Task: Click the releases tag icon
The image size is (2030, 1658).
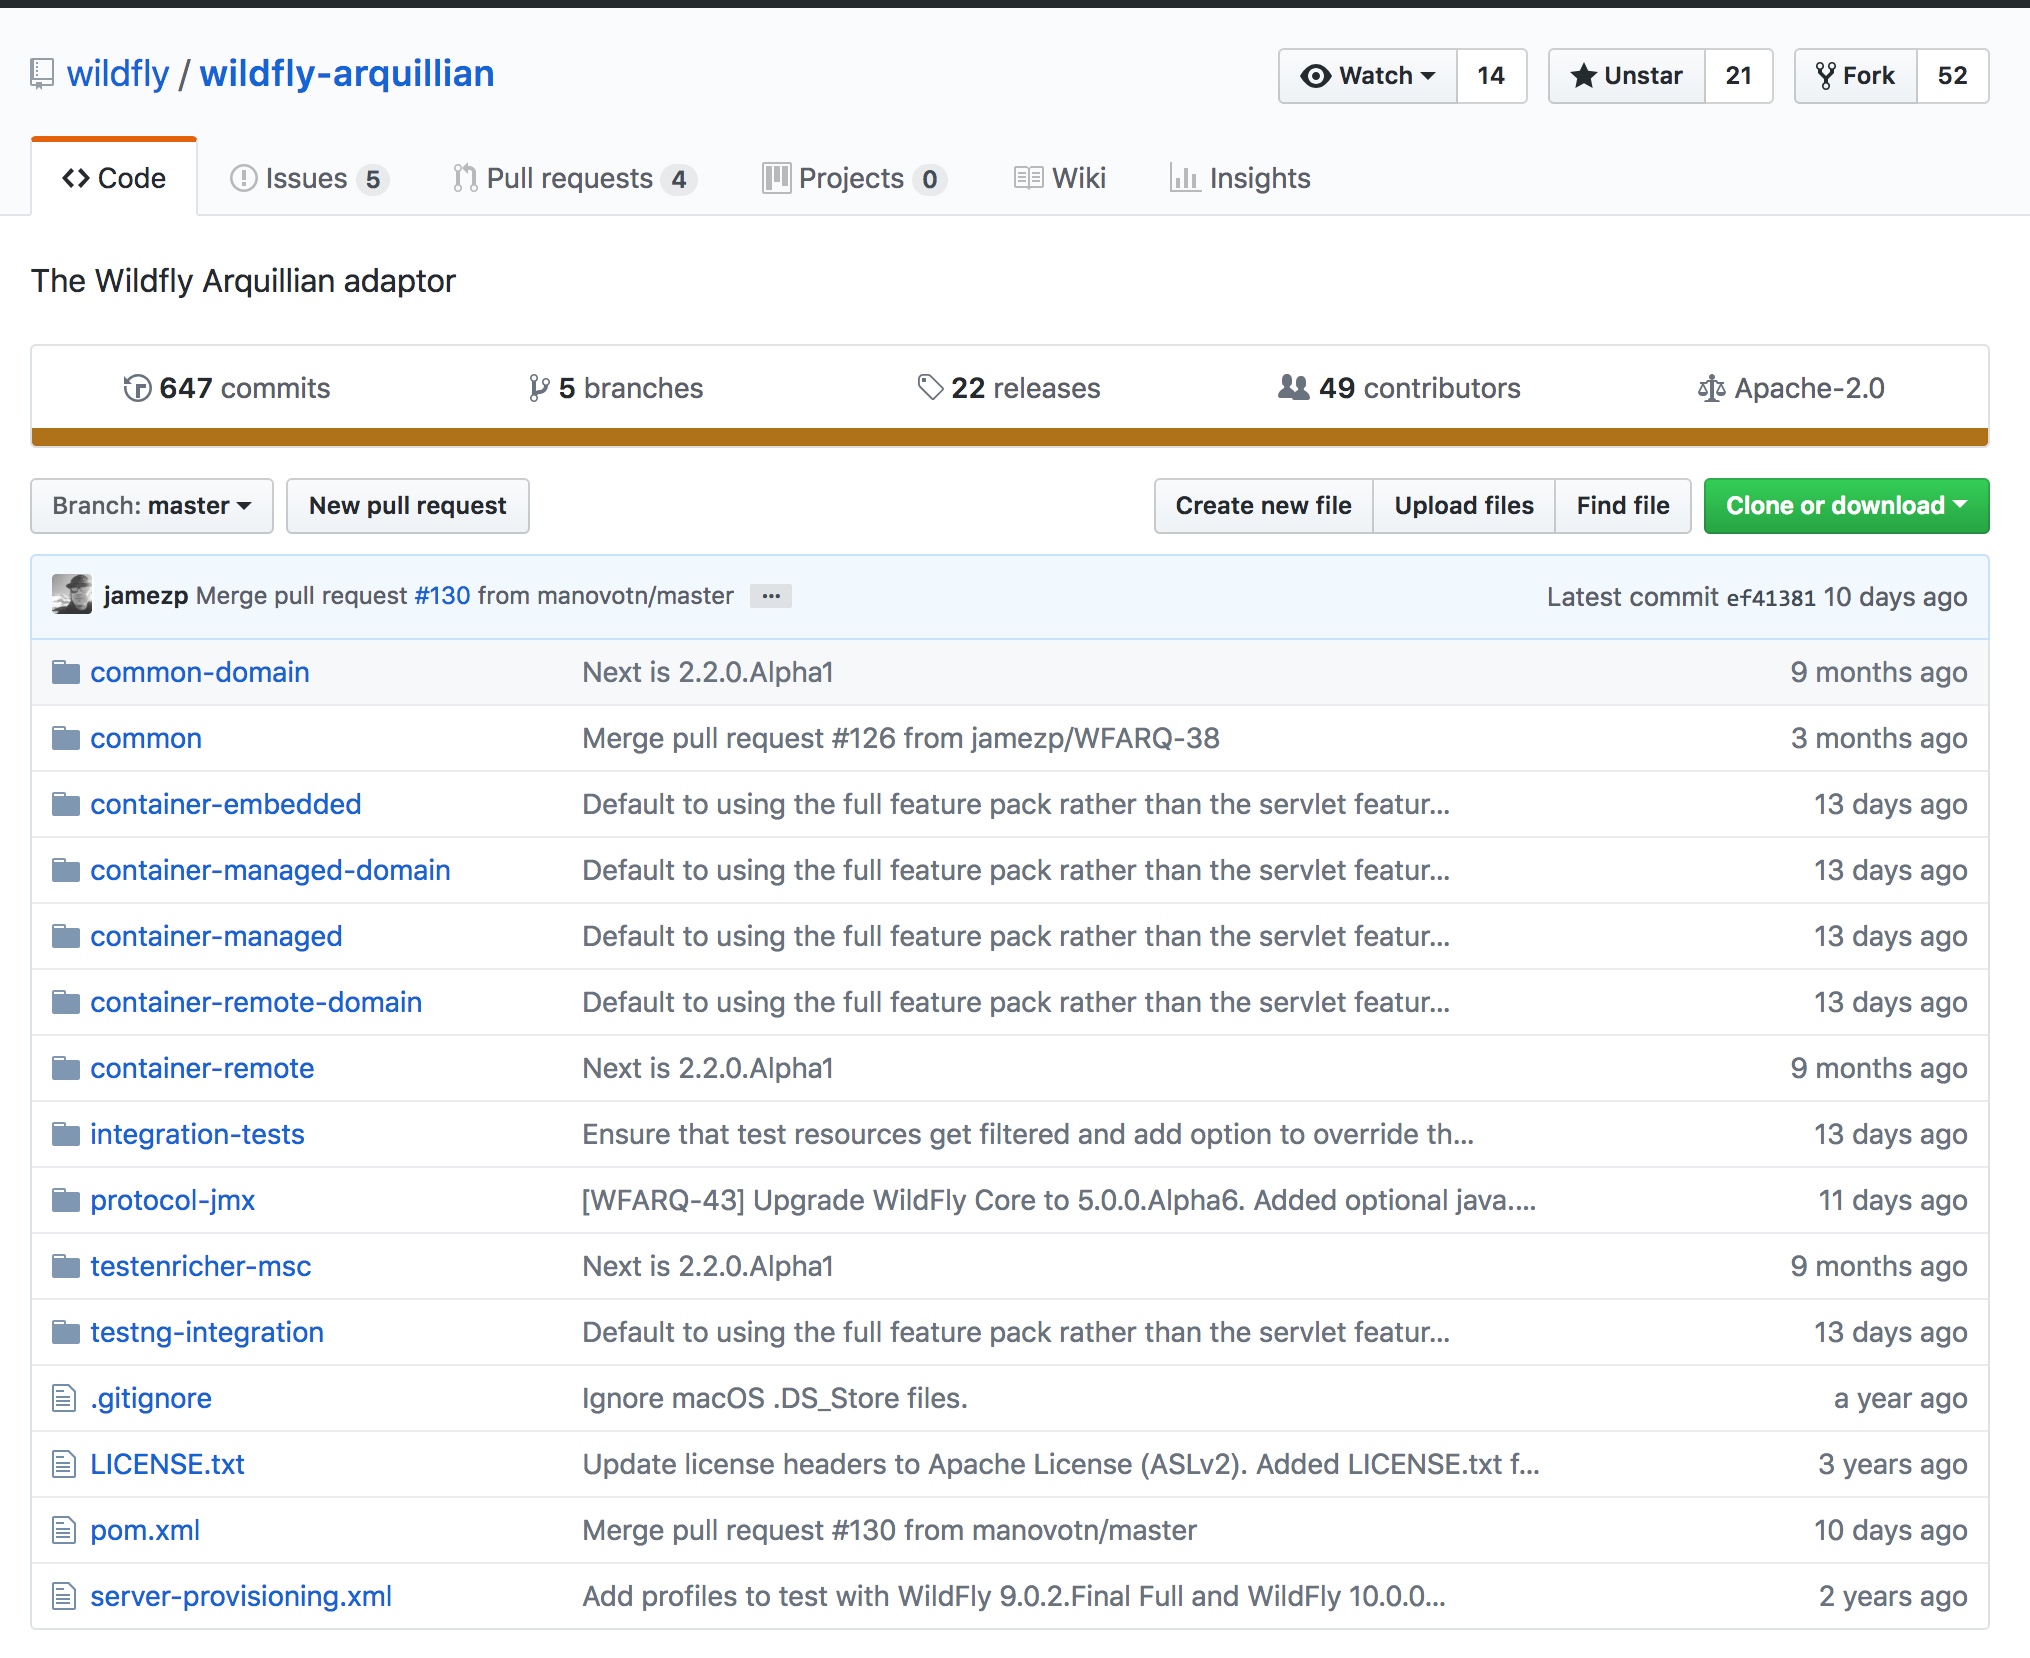Action: [x=930, y=388]
